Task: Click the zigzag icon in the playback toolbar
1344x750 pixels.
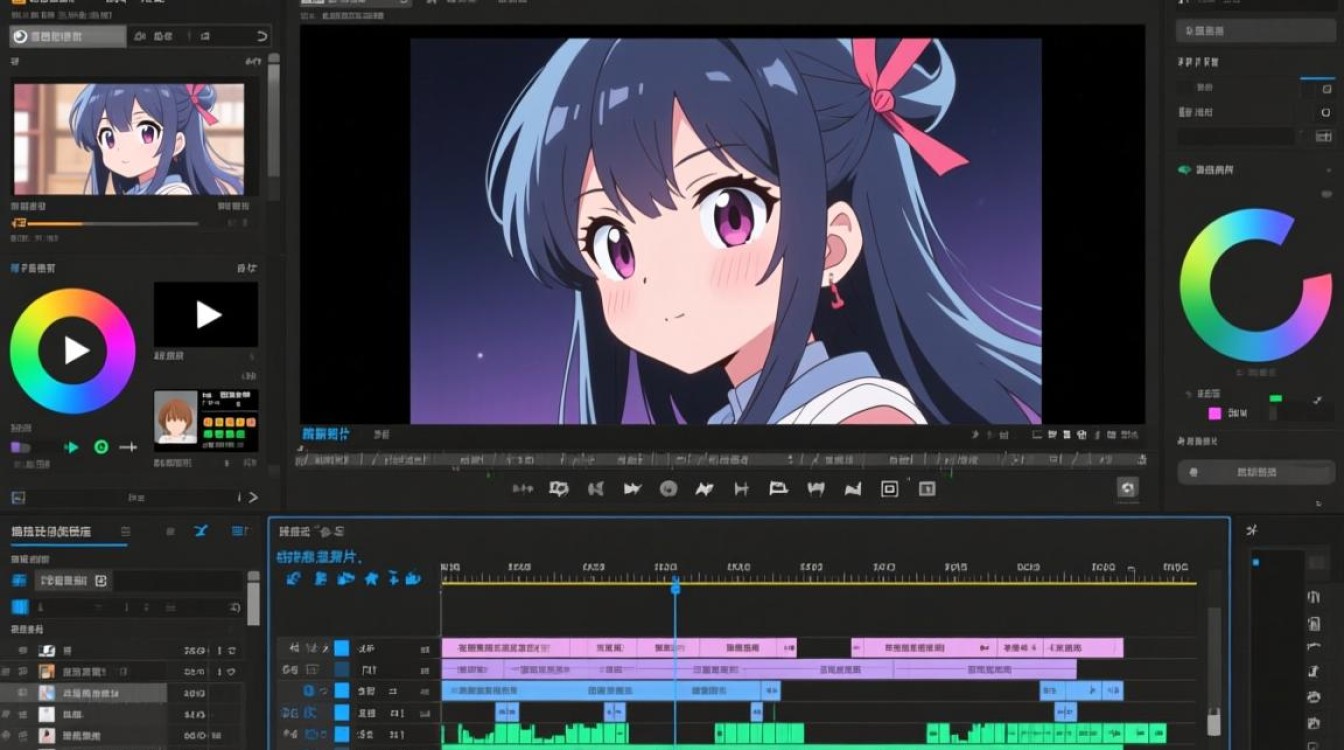Action: [x=705, y=489]
